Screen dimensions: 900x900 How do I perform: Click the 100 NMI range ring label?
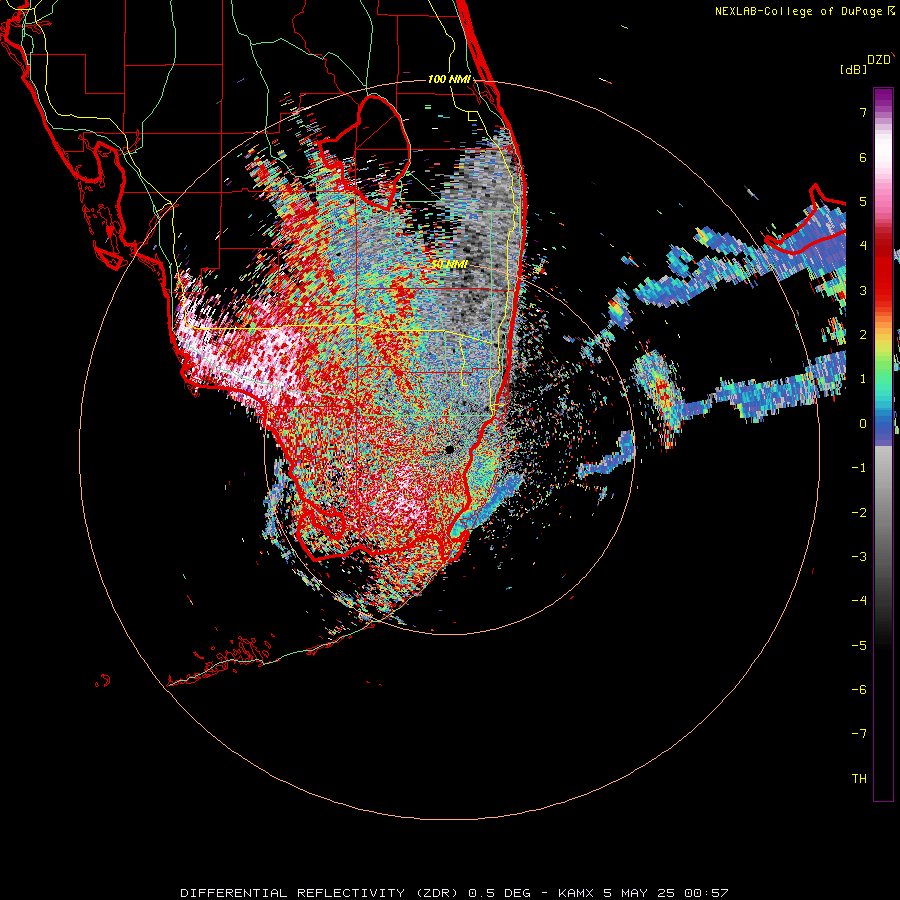click(449, 79)
